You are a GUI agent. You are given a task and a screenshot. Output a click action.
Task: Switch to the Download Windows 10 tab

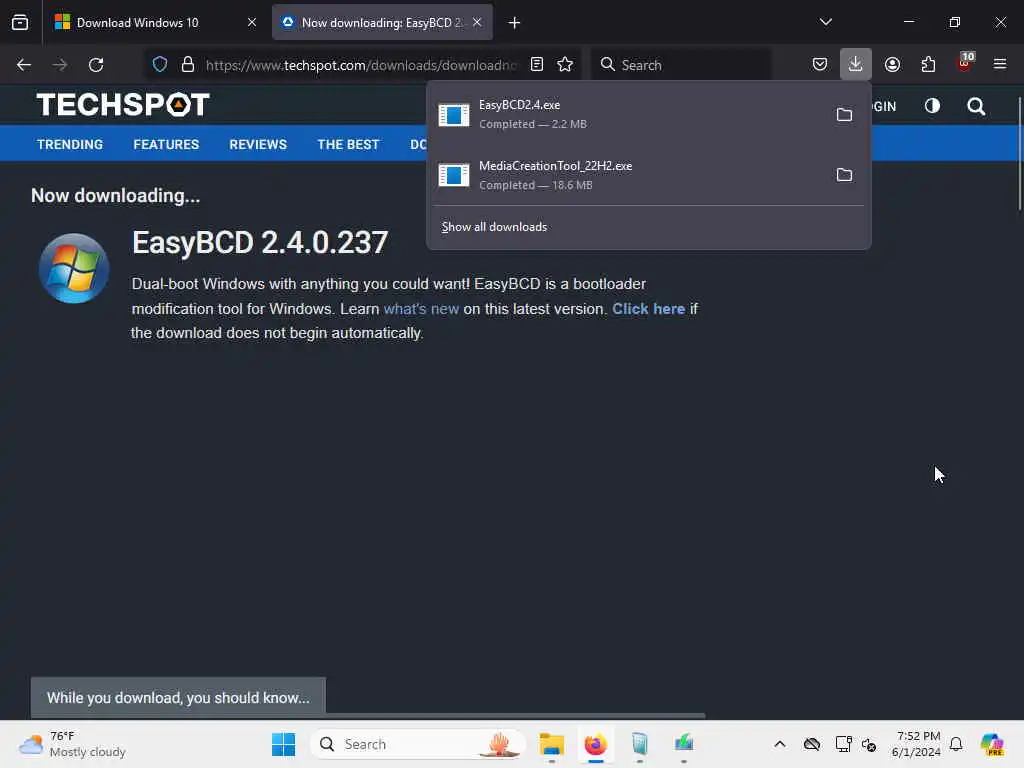point(155,23)
